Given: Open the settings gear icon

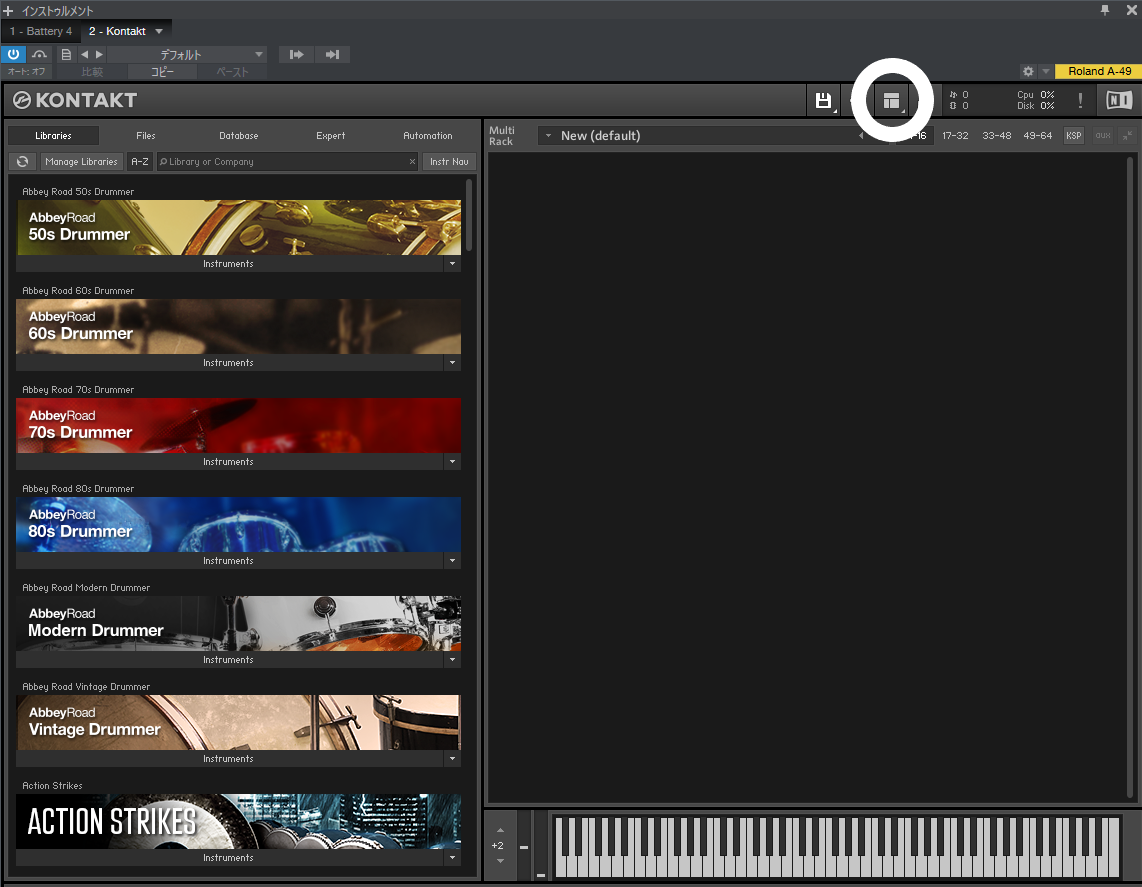Looking at the screenshot, I should [1028, 71].
